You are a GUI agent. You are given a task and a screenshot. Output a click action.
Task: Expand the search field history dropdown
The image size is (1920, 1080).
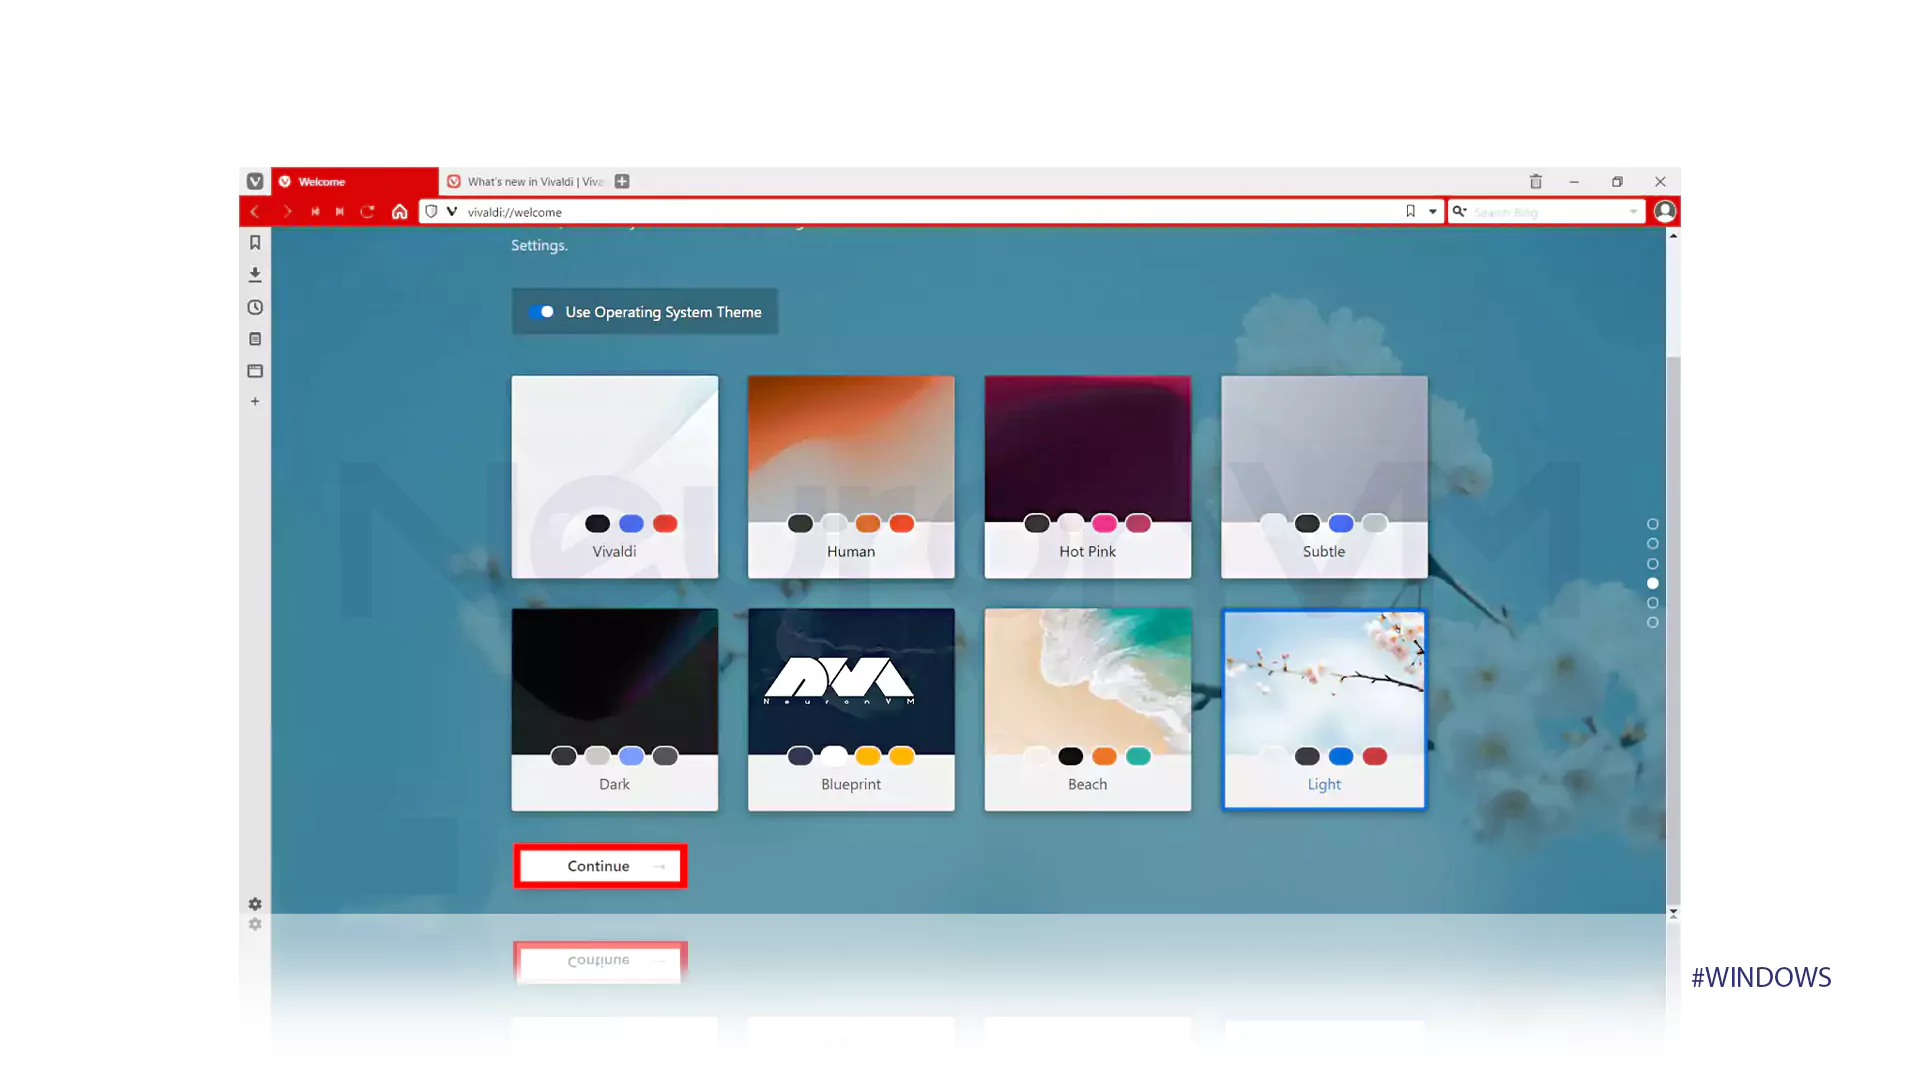[x=1633, y=212]
